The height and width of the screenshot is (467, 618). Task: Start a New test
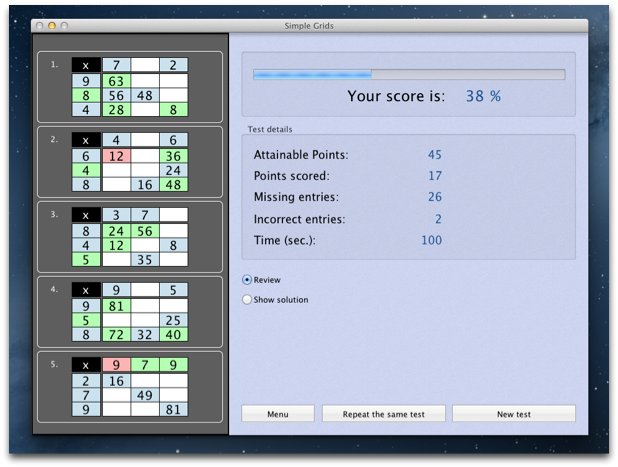tap(513, 414)
